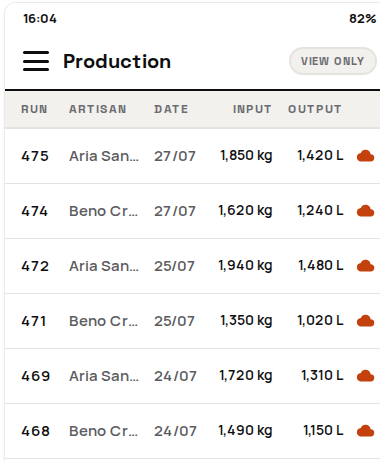Sort by the ARTISAN column header
Image resolution: width=380 pixels, height=461 pixels.
[x=98, y=109]
